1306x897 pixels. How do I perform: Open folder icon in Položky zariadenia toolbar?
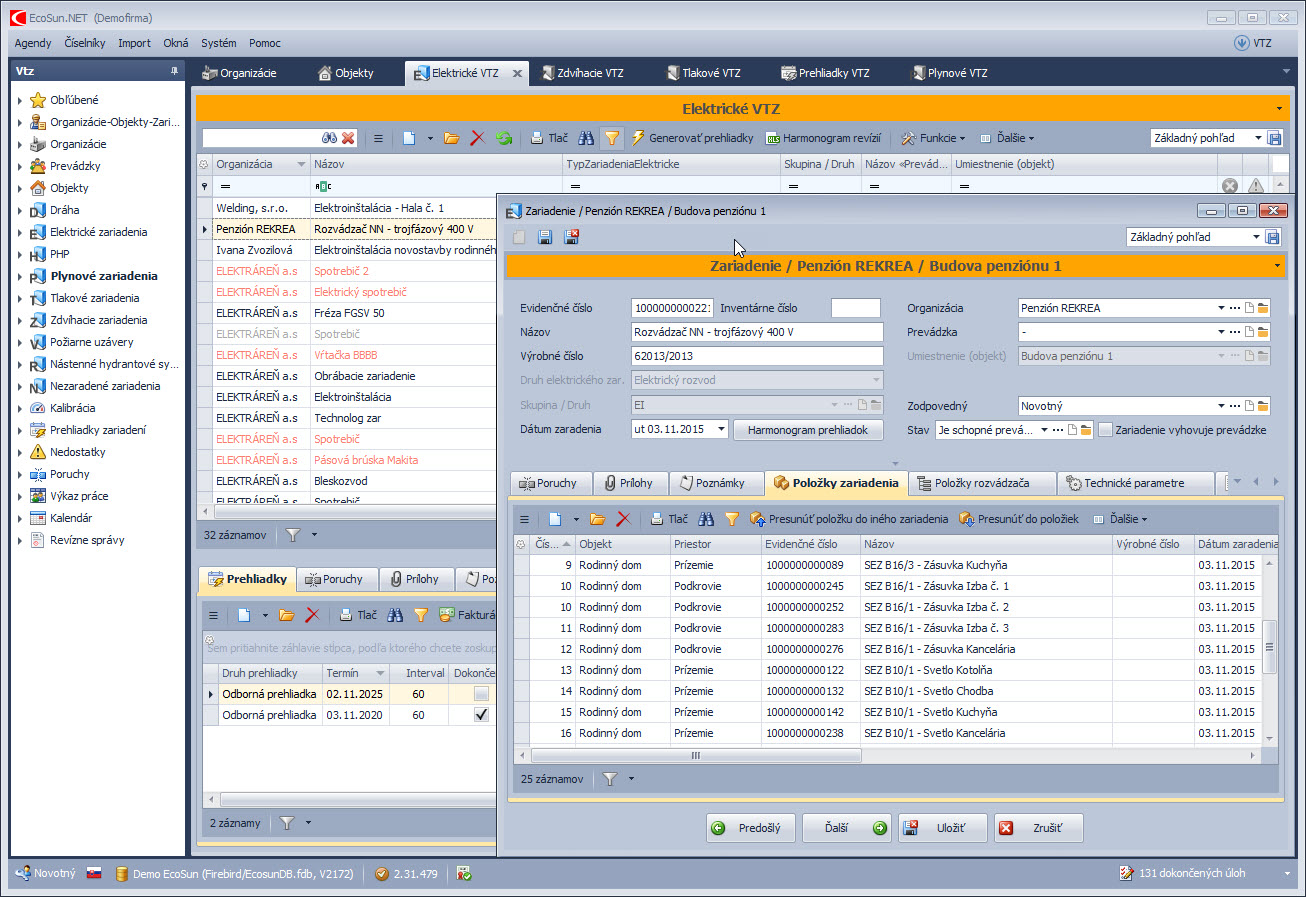pyautogui.click(x=597, y=519)
